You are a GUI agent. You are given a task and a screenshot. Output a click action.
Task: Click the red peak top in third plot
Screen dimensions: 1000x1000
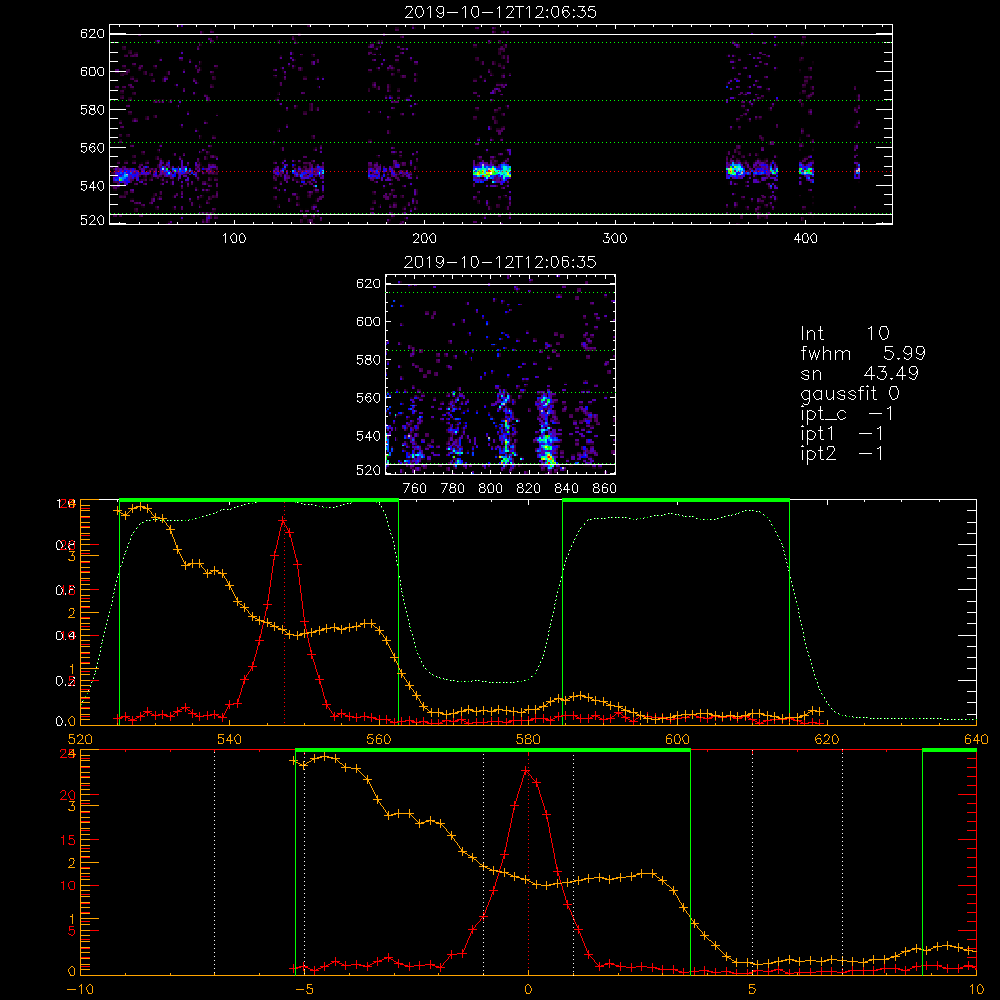coord(283,521)
